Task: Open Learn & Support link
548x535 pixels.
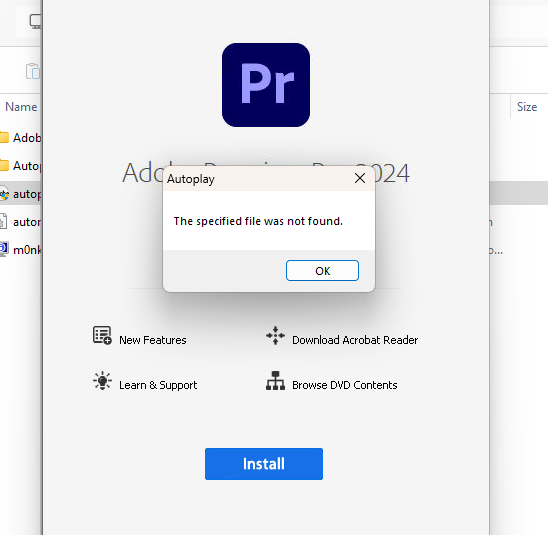Action: point(158,385)
